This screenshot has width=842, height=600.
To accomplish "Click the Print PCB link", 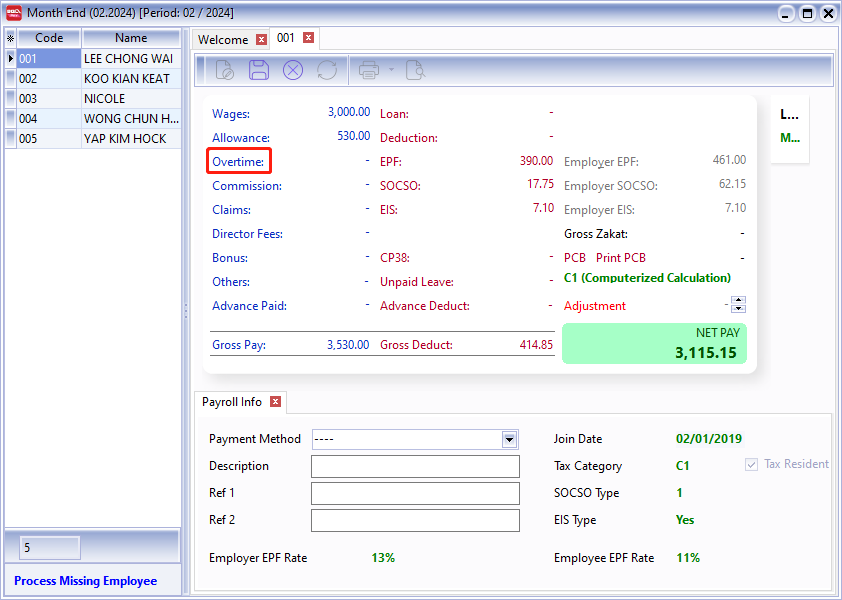I will [621, 258].
